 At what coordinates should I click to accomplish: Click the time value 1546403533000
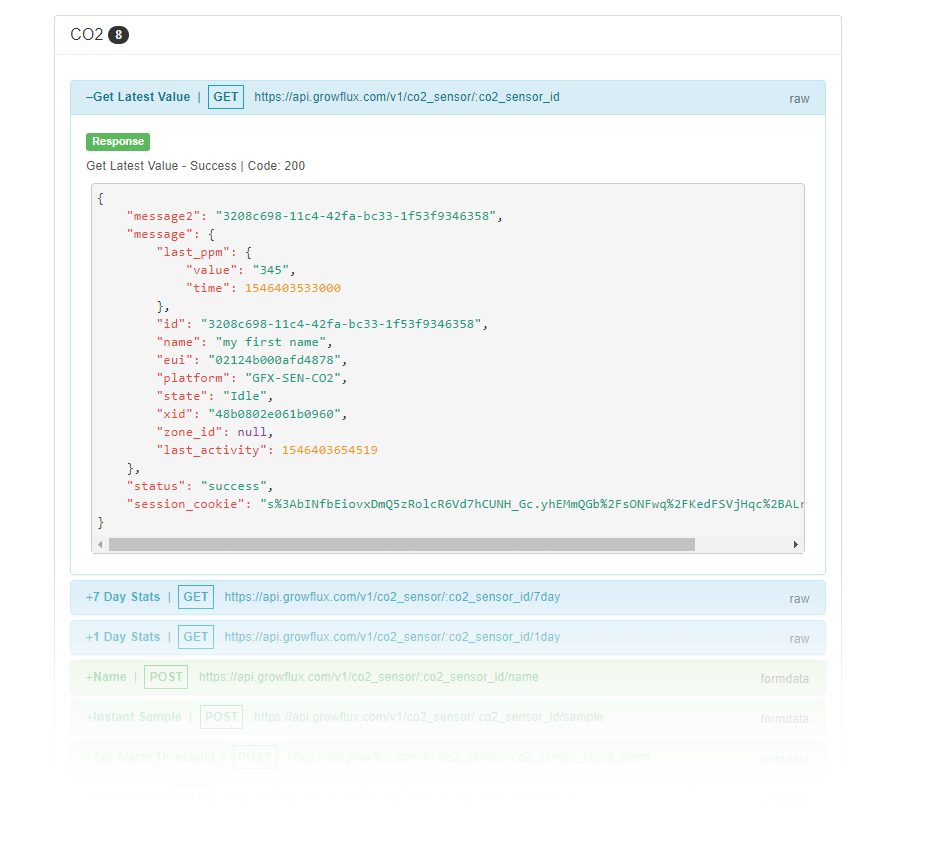coord(293,289)
